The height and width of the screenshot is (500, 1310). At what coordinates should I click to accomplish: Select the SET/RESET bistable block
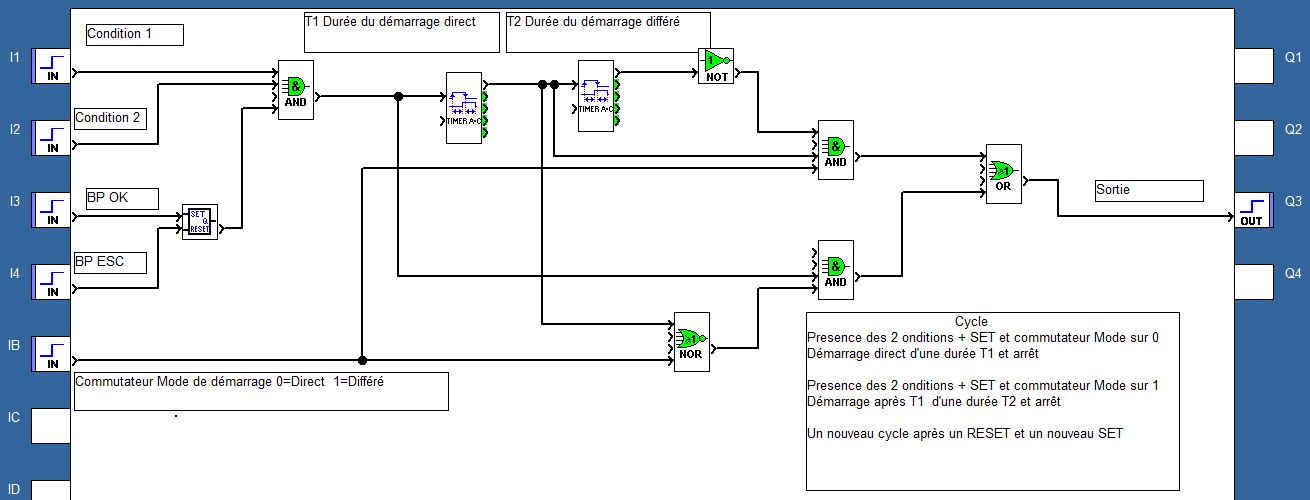tap(199, 222)
